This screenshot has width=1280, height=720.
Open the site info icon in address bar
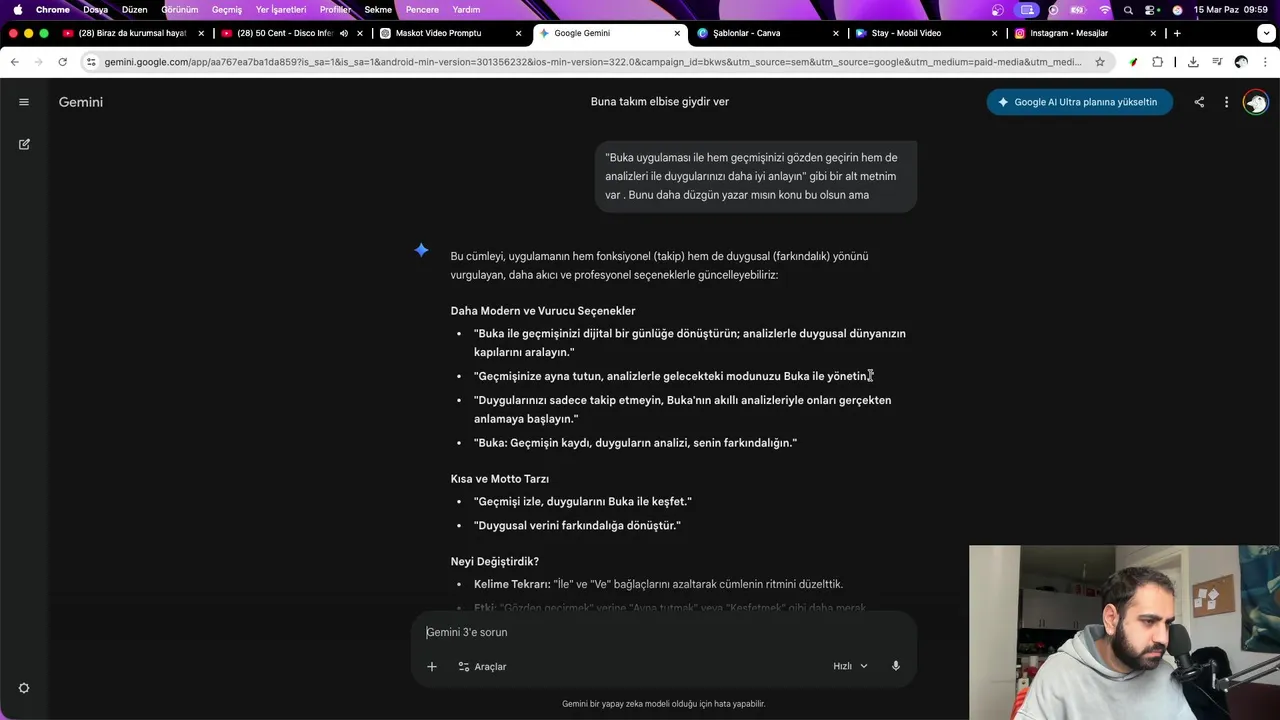(x=92, y=62)
